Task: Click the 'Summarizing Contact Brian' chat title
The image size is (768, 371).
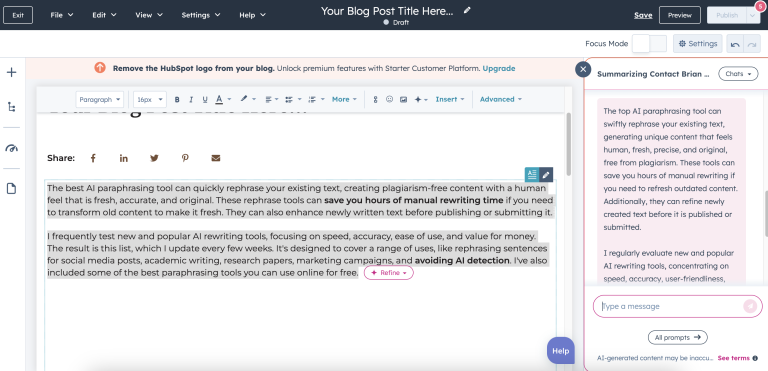Action: pyautogui.click(x=653, y=74)
